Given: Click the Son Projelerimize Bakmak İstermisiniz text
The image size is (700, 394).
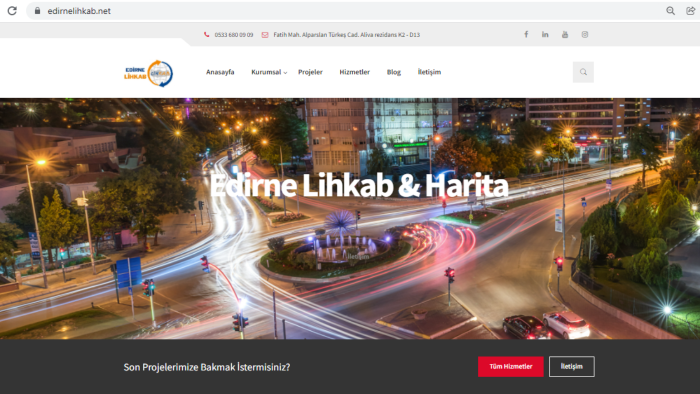Looking at the screenshot, I should [x=207, y=367].
